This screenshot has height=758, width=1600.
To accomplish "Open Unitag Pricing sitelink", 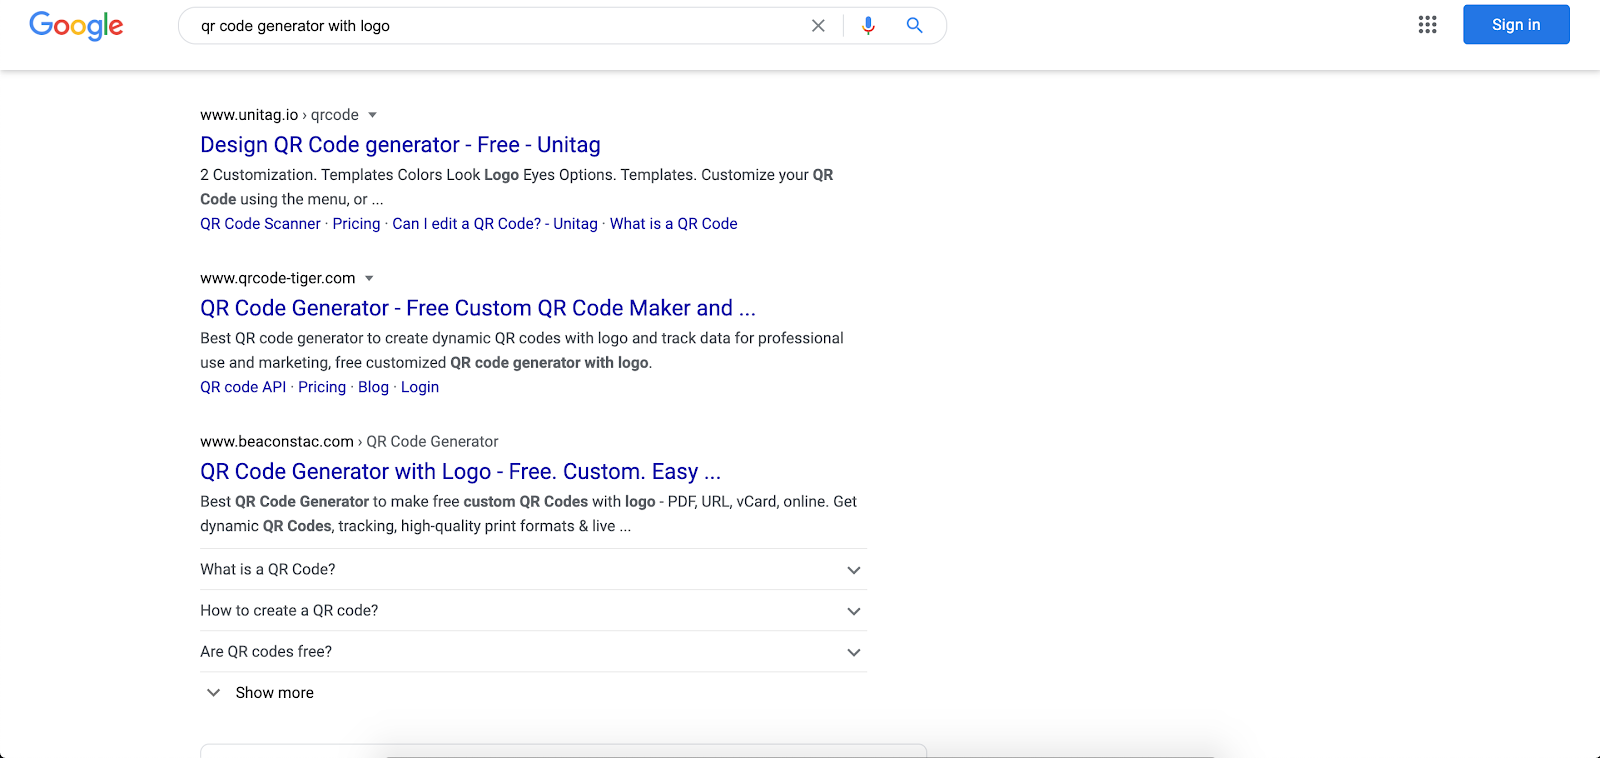I will pyautogui.click(x=356, y=224).
